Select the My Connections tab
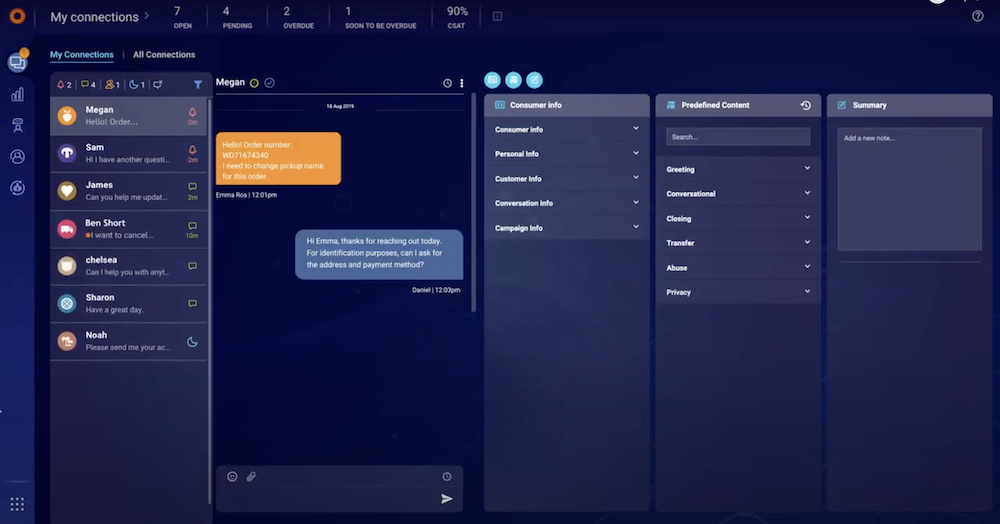The width and height of the screenshot is (1000, 524). pyautogui.click(x=82, y=55)
